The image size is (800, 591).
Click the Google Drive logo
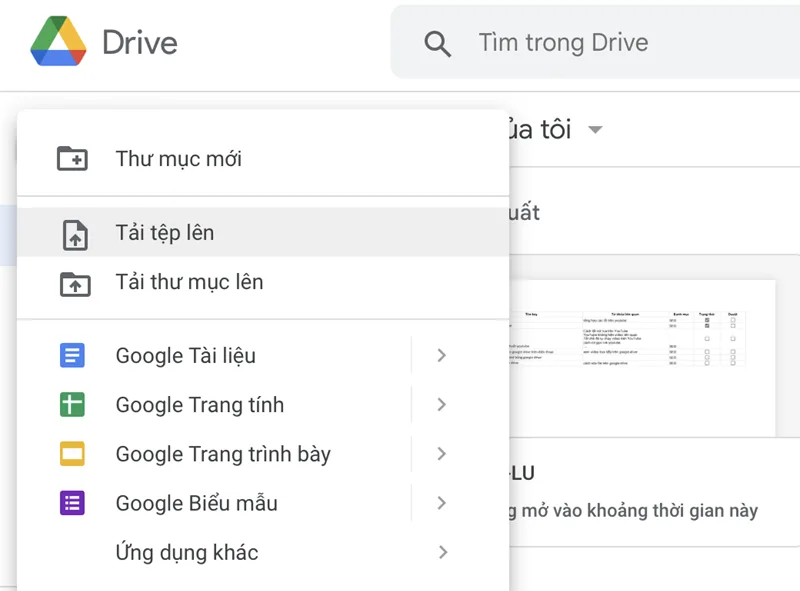pyautogui.click(x=58, y=41)
